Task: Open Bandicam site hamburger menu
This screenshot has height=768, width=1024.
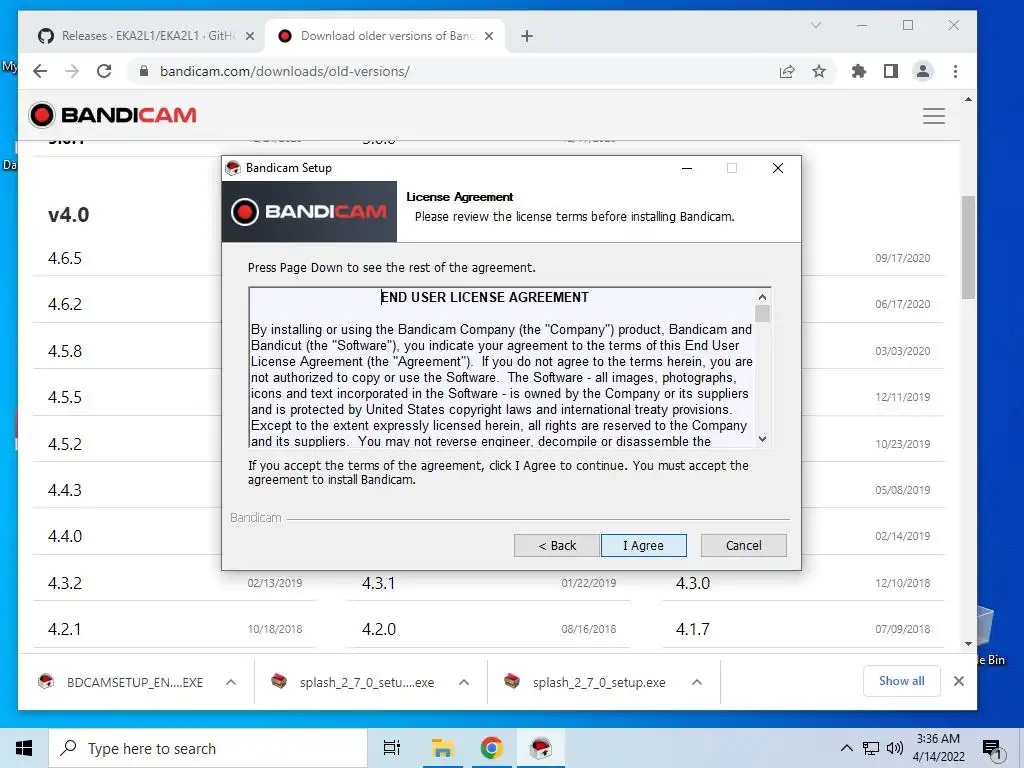Action: 933,116
